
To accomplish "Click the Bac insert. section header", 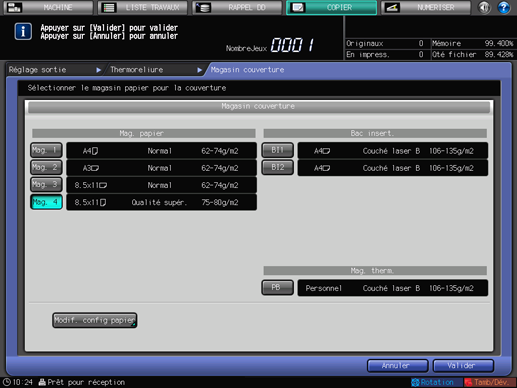I will coord(375,133).
